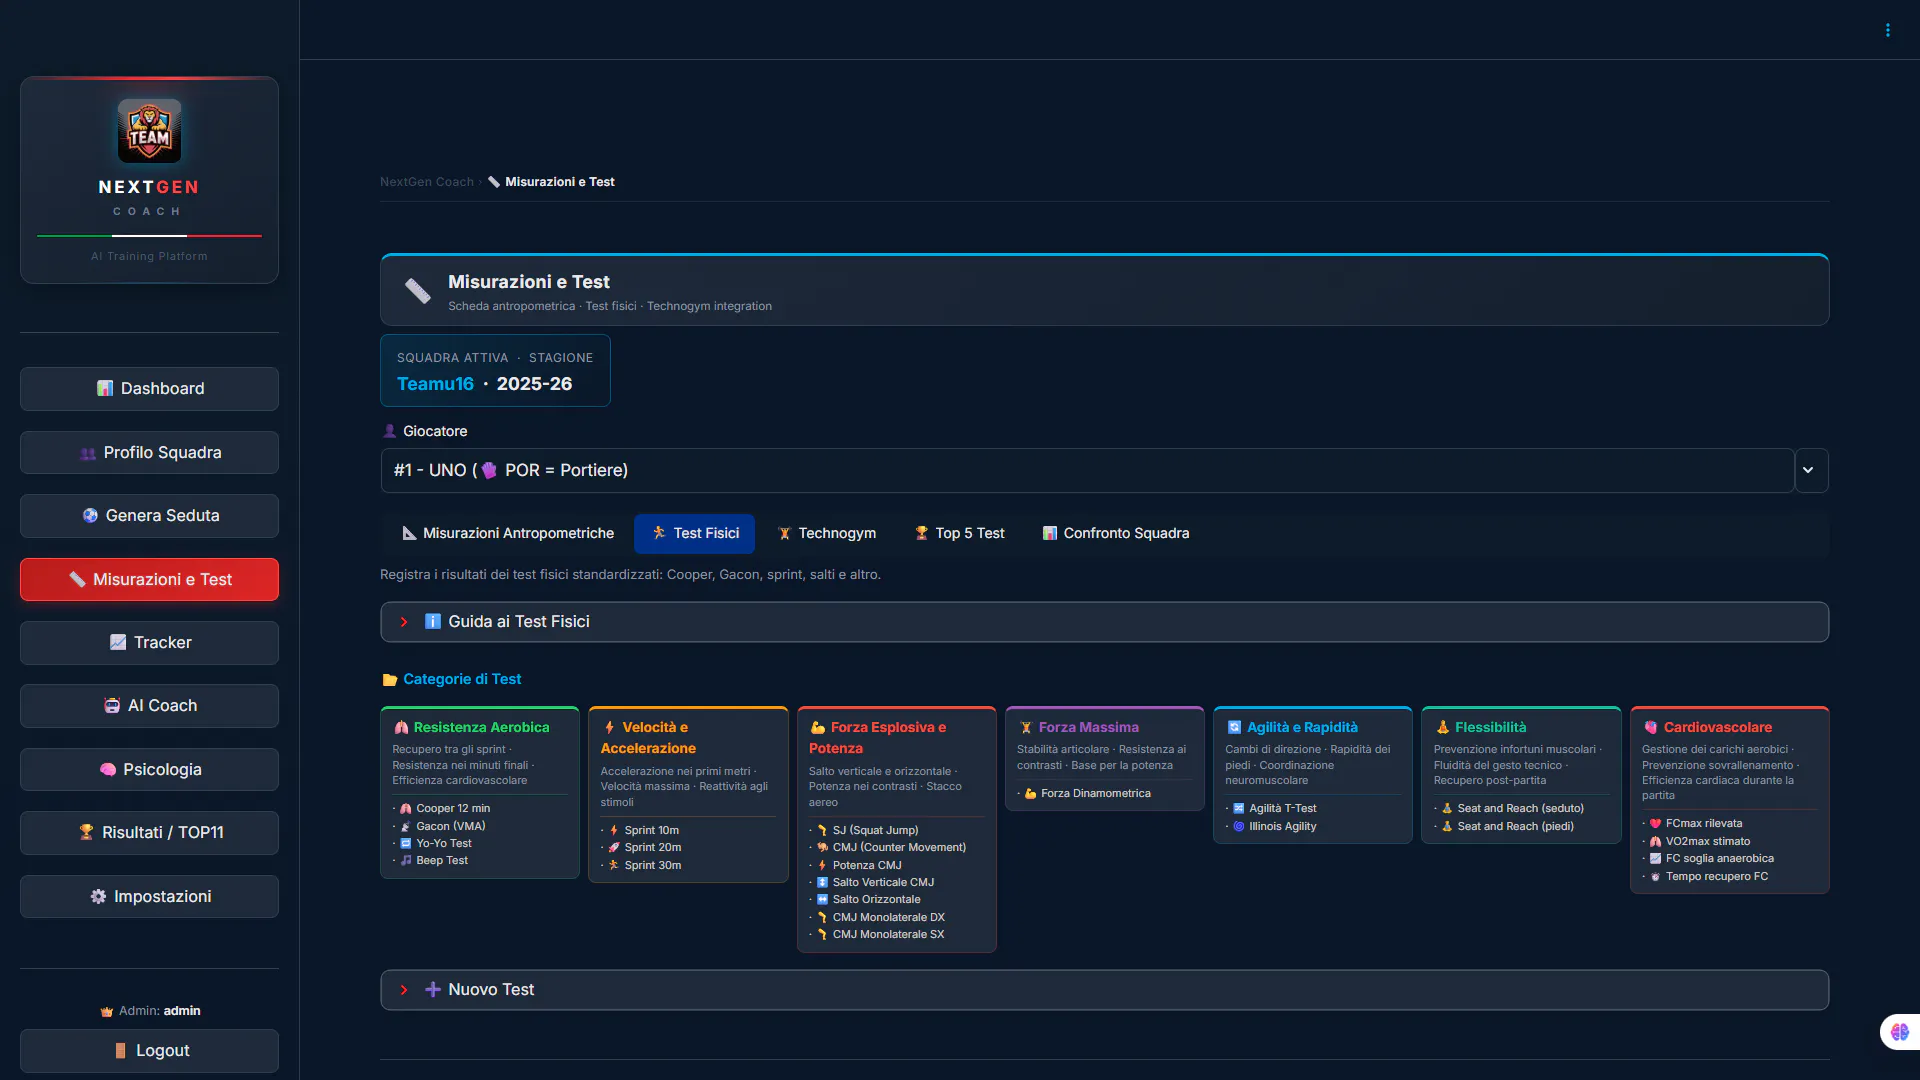Expand the Nuovo Test panel
Viewport: 1920px width, 1080px height.
(1104, 990)
